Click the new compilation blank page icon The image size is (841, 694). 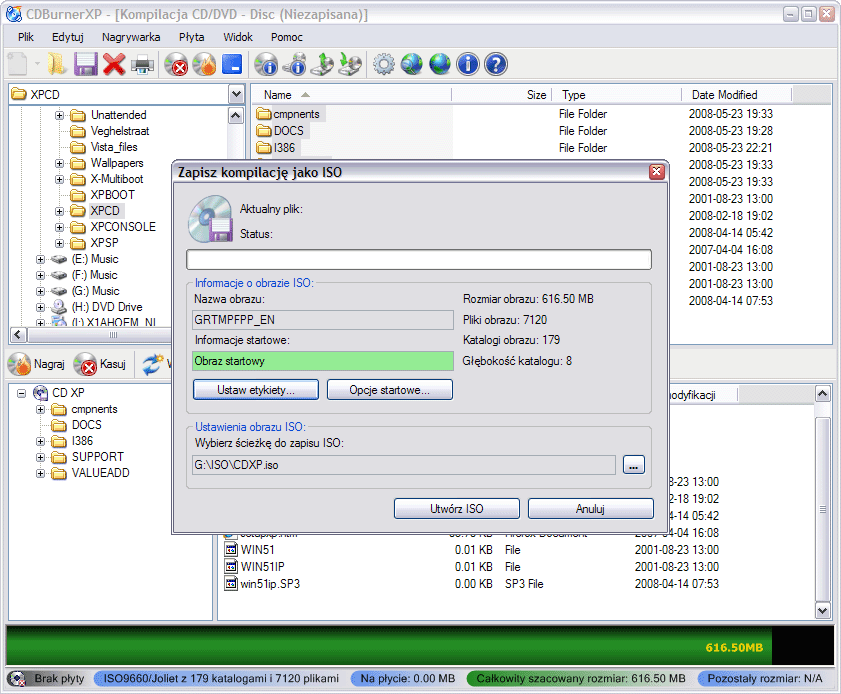17,64
